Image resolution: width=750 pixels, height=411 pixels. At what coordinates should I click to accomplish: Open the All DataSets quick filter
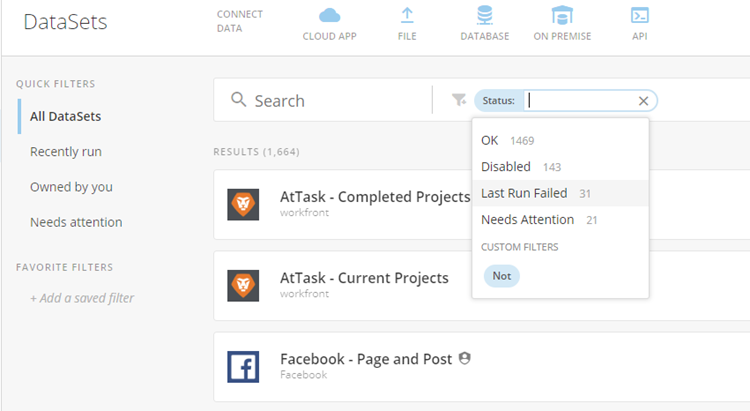point(65,116)
